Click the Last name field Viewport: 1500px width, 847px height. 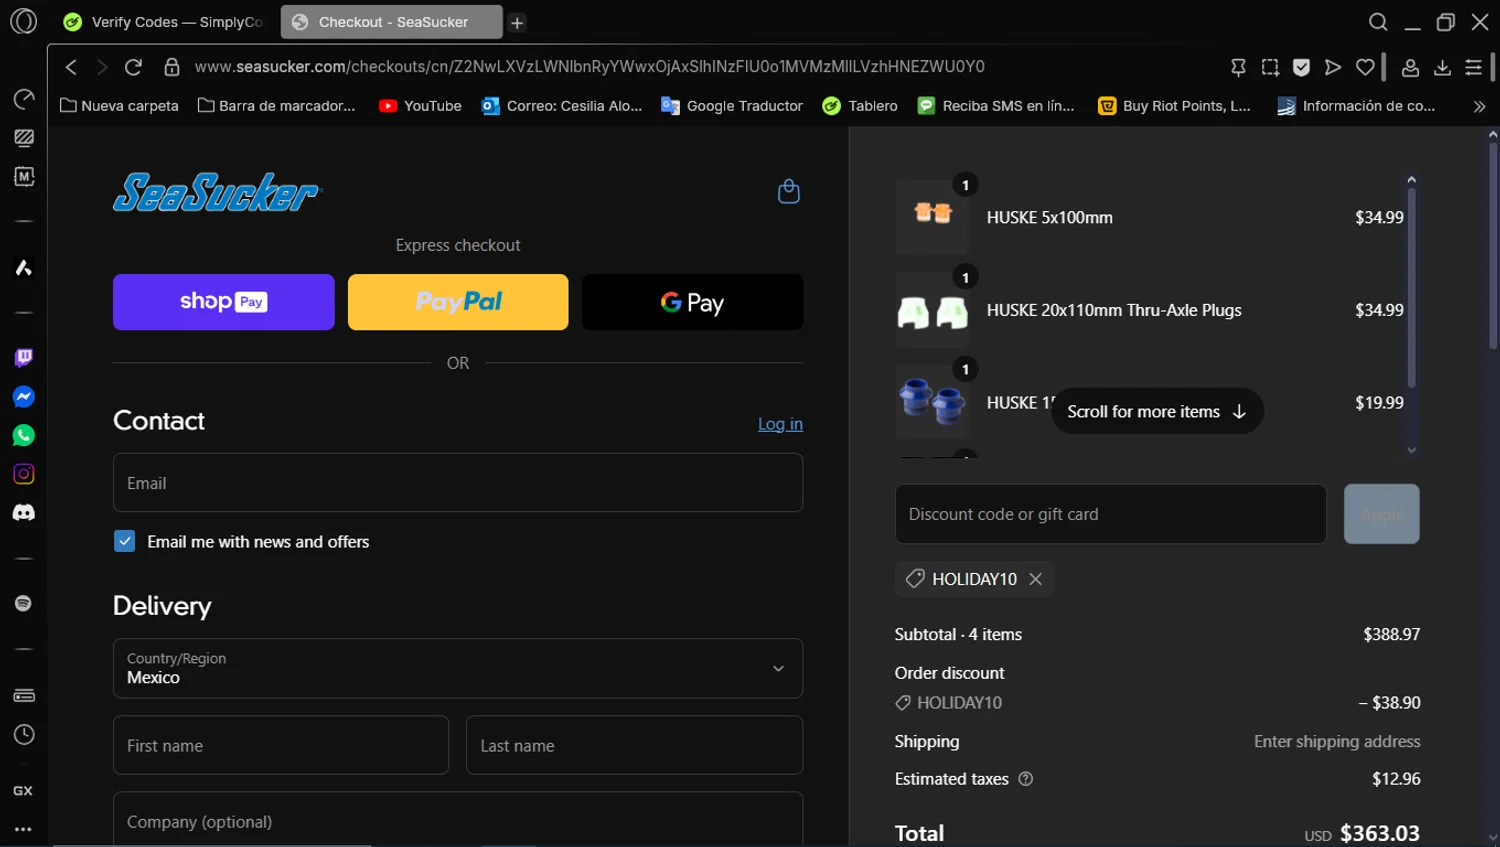[x=634, y=745]
